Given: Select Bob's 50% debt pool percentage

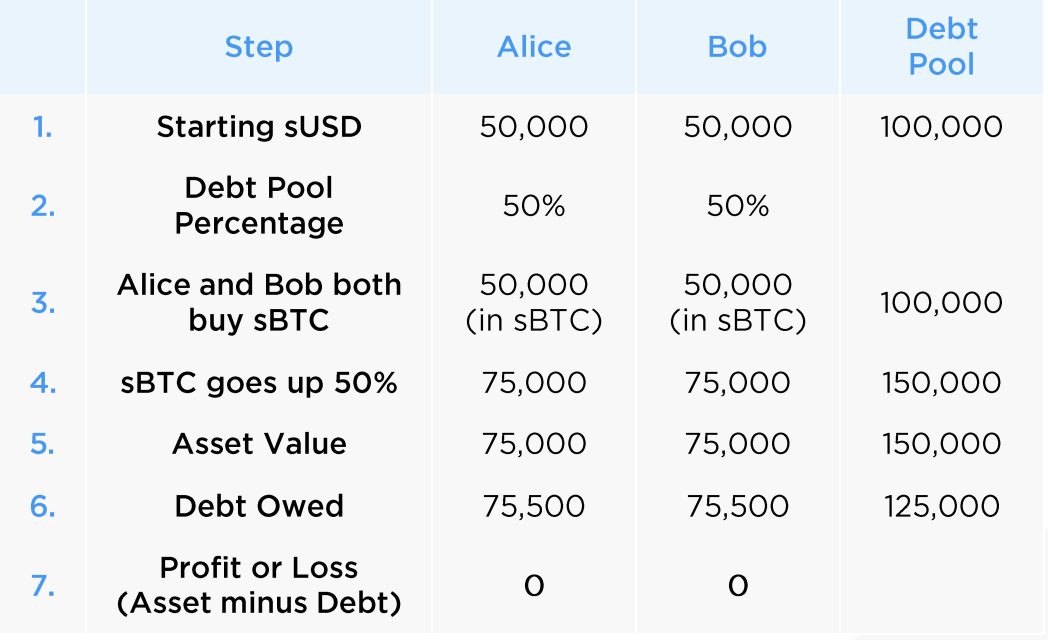Looking at the screenshot, I should click(738, 206).
